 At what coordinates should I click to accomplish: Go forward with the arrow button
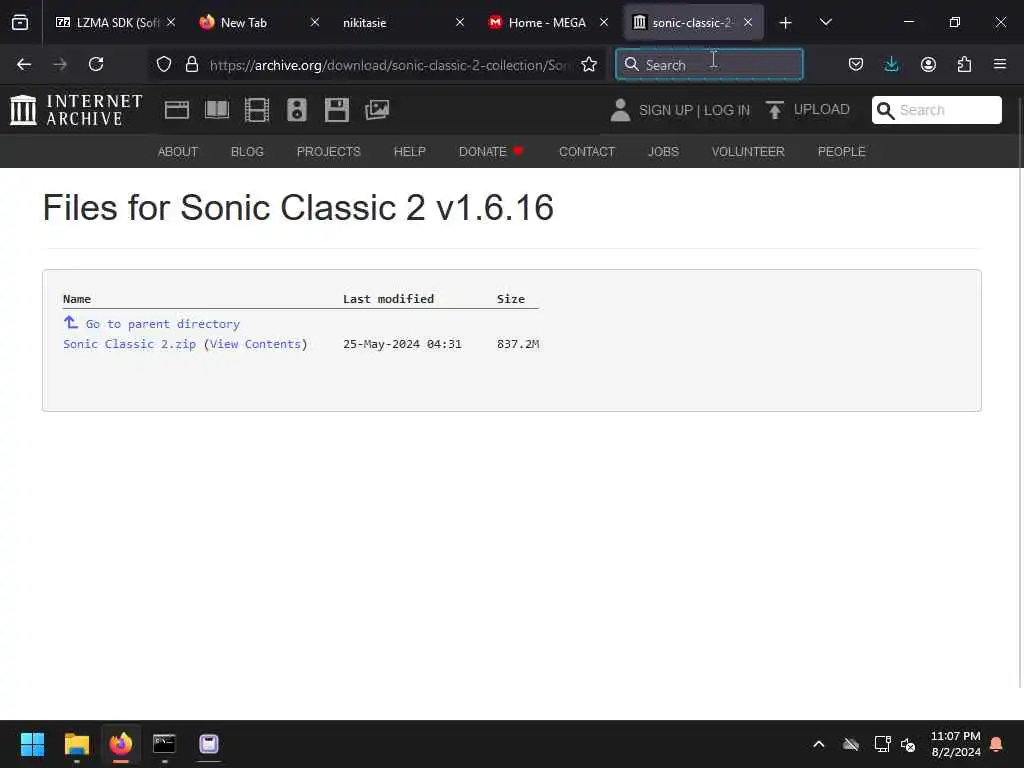[x=60, y=64]
